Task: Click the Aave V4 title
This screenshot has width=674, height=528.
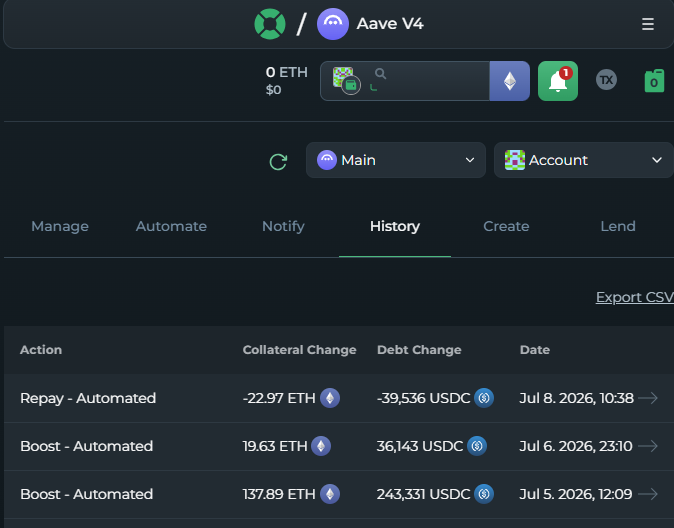Action: (390, 24)
